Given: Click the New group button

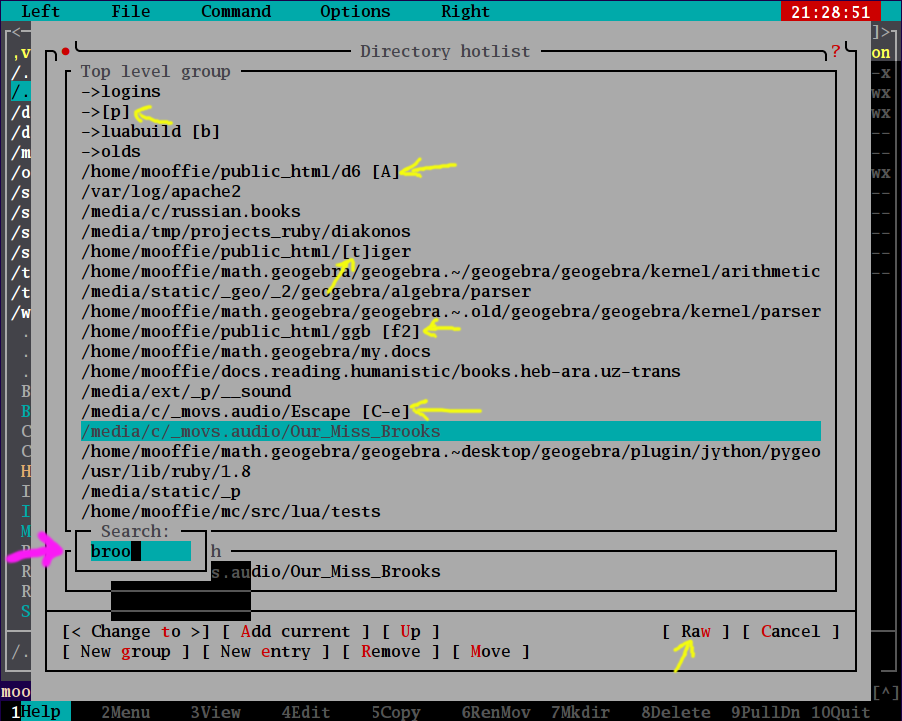Looking at the screenshot, I should [x=125, y=651].
